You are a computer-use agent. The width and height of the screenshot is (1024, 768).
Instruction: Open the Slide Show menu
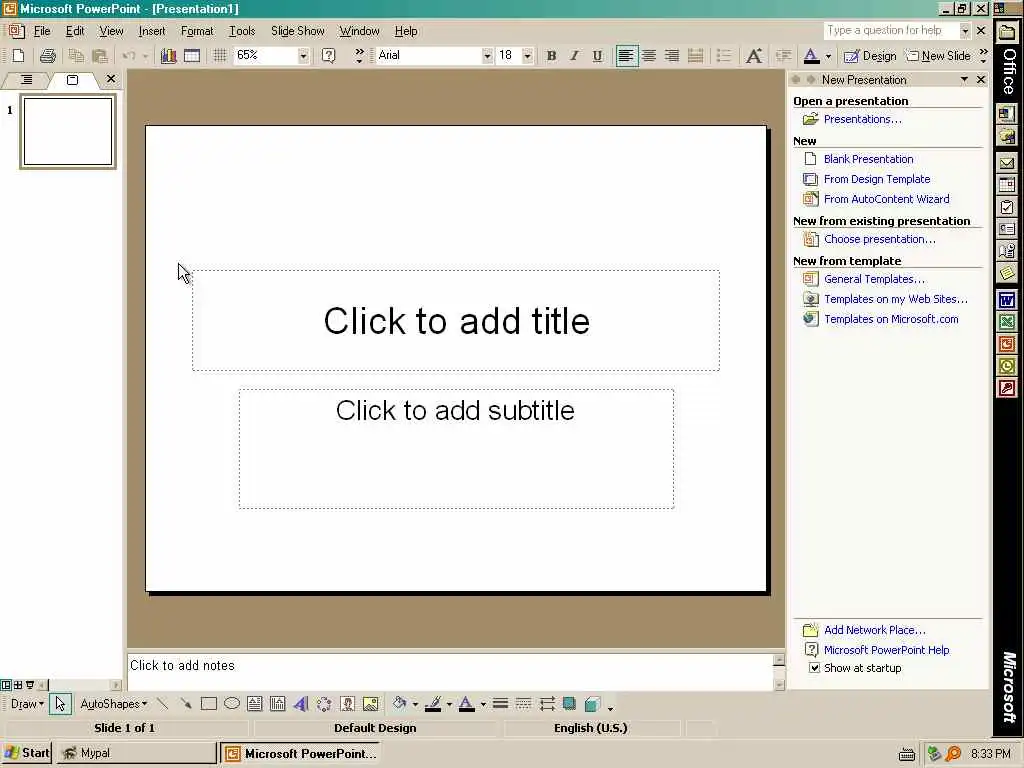298,31
